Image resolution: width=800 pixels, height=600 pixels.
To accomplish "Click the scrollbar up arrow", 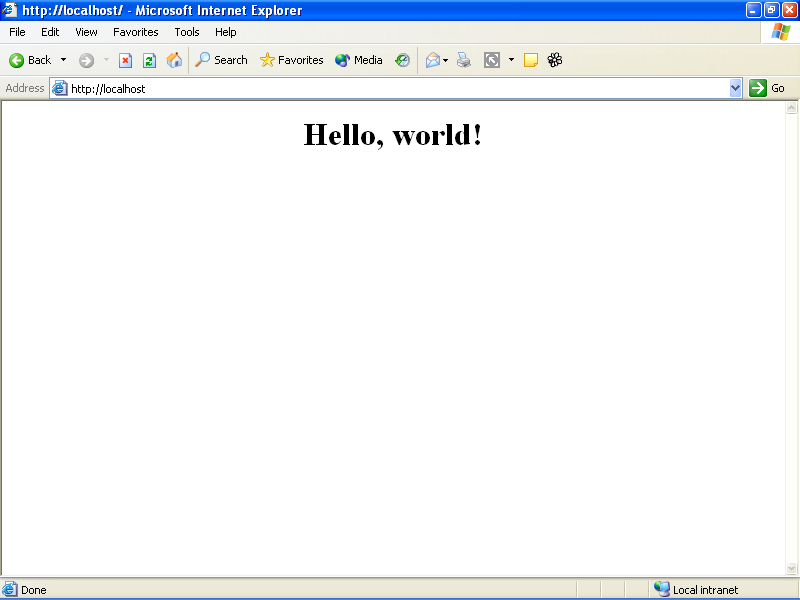I will 791,108.
